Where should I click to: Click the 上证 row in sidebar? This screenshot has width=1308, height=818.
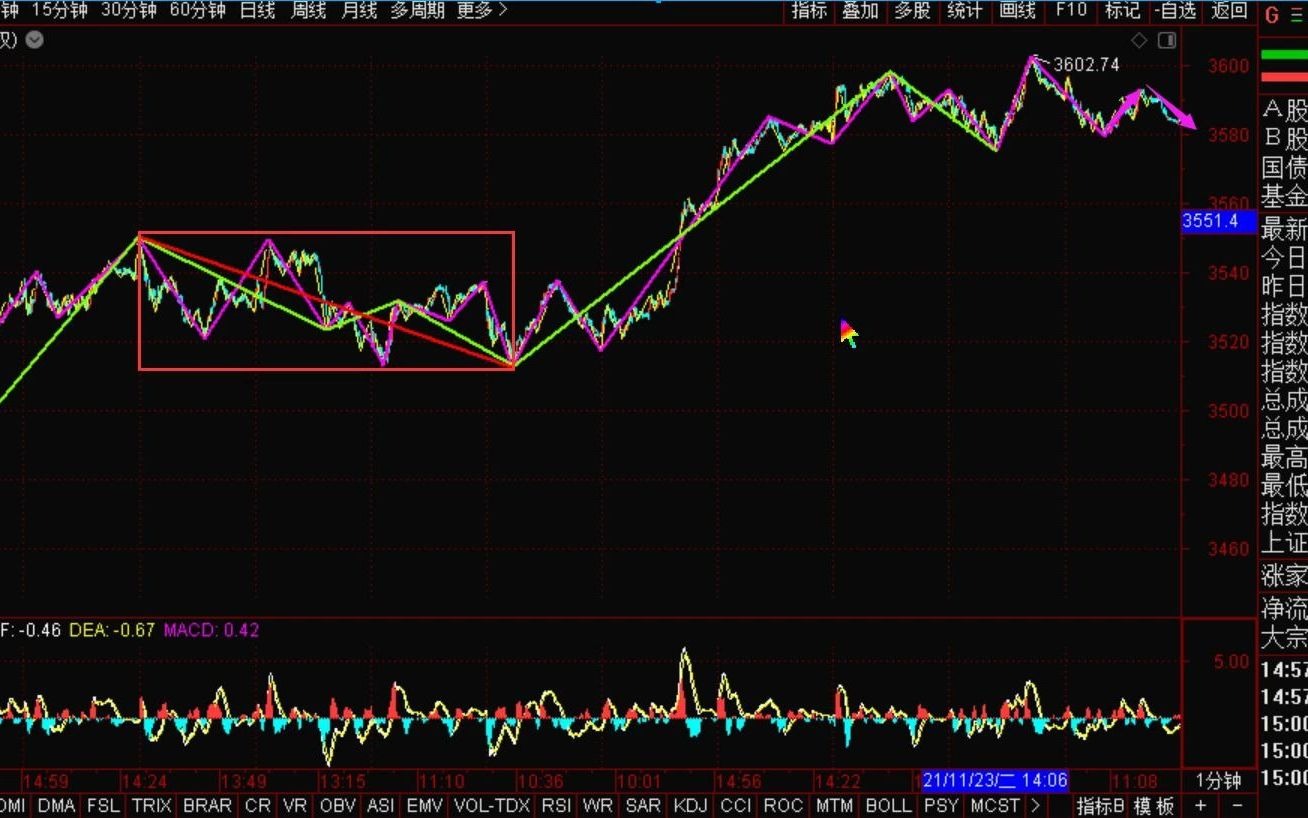tap(1285, 543)
